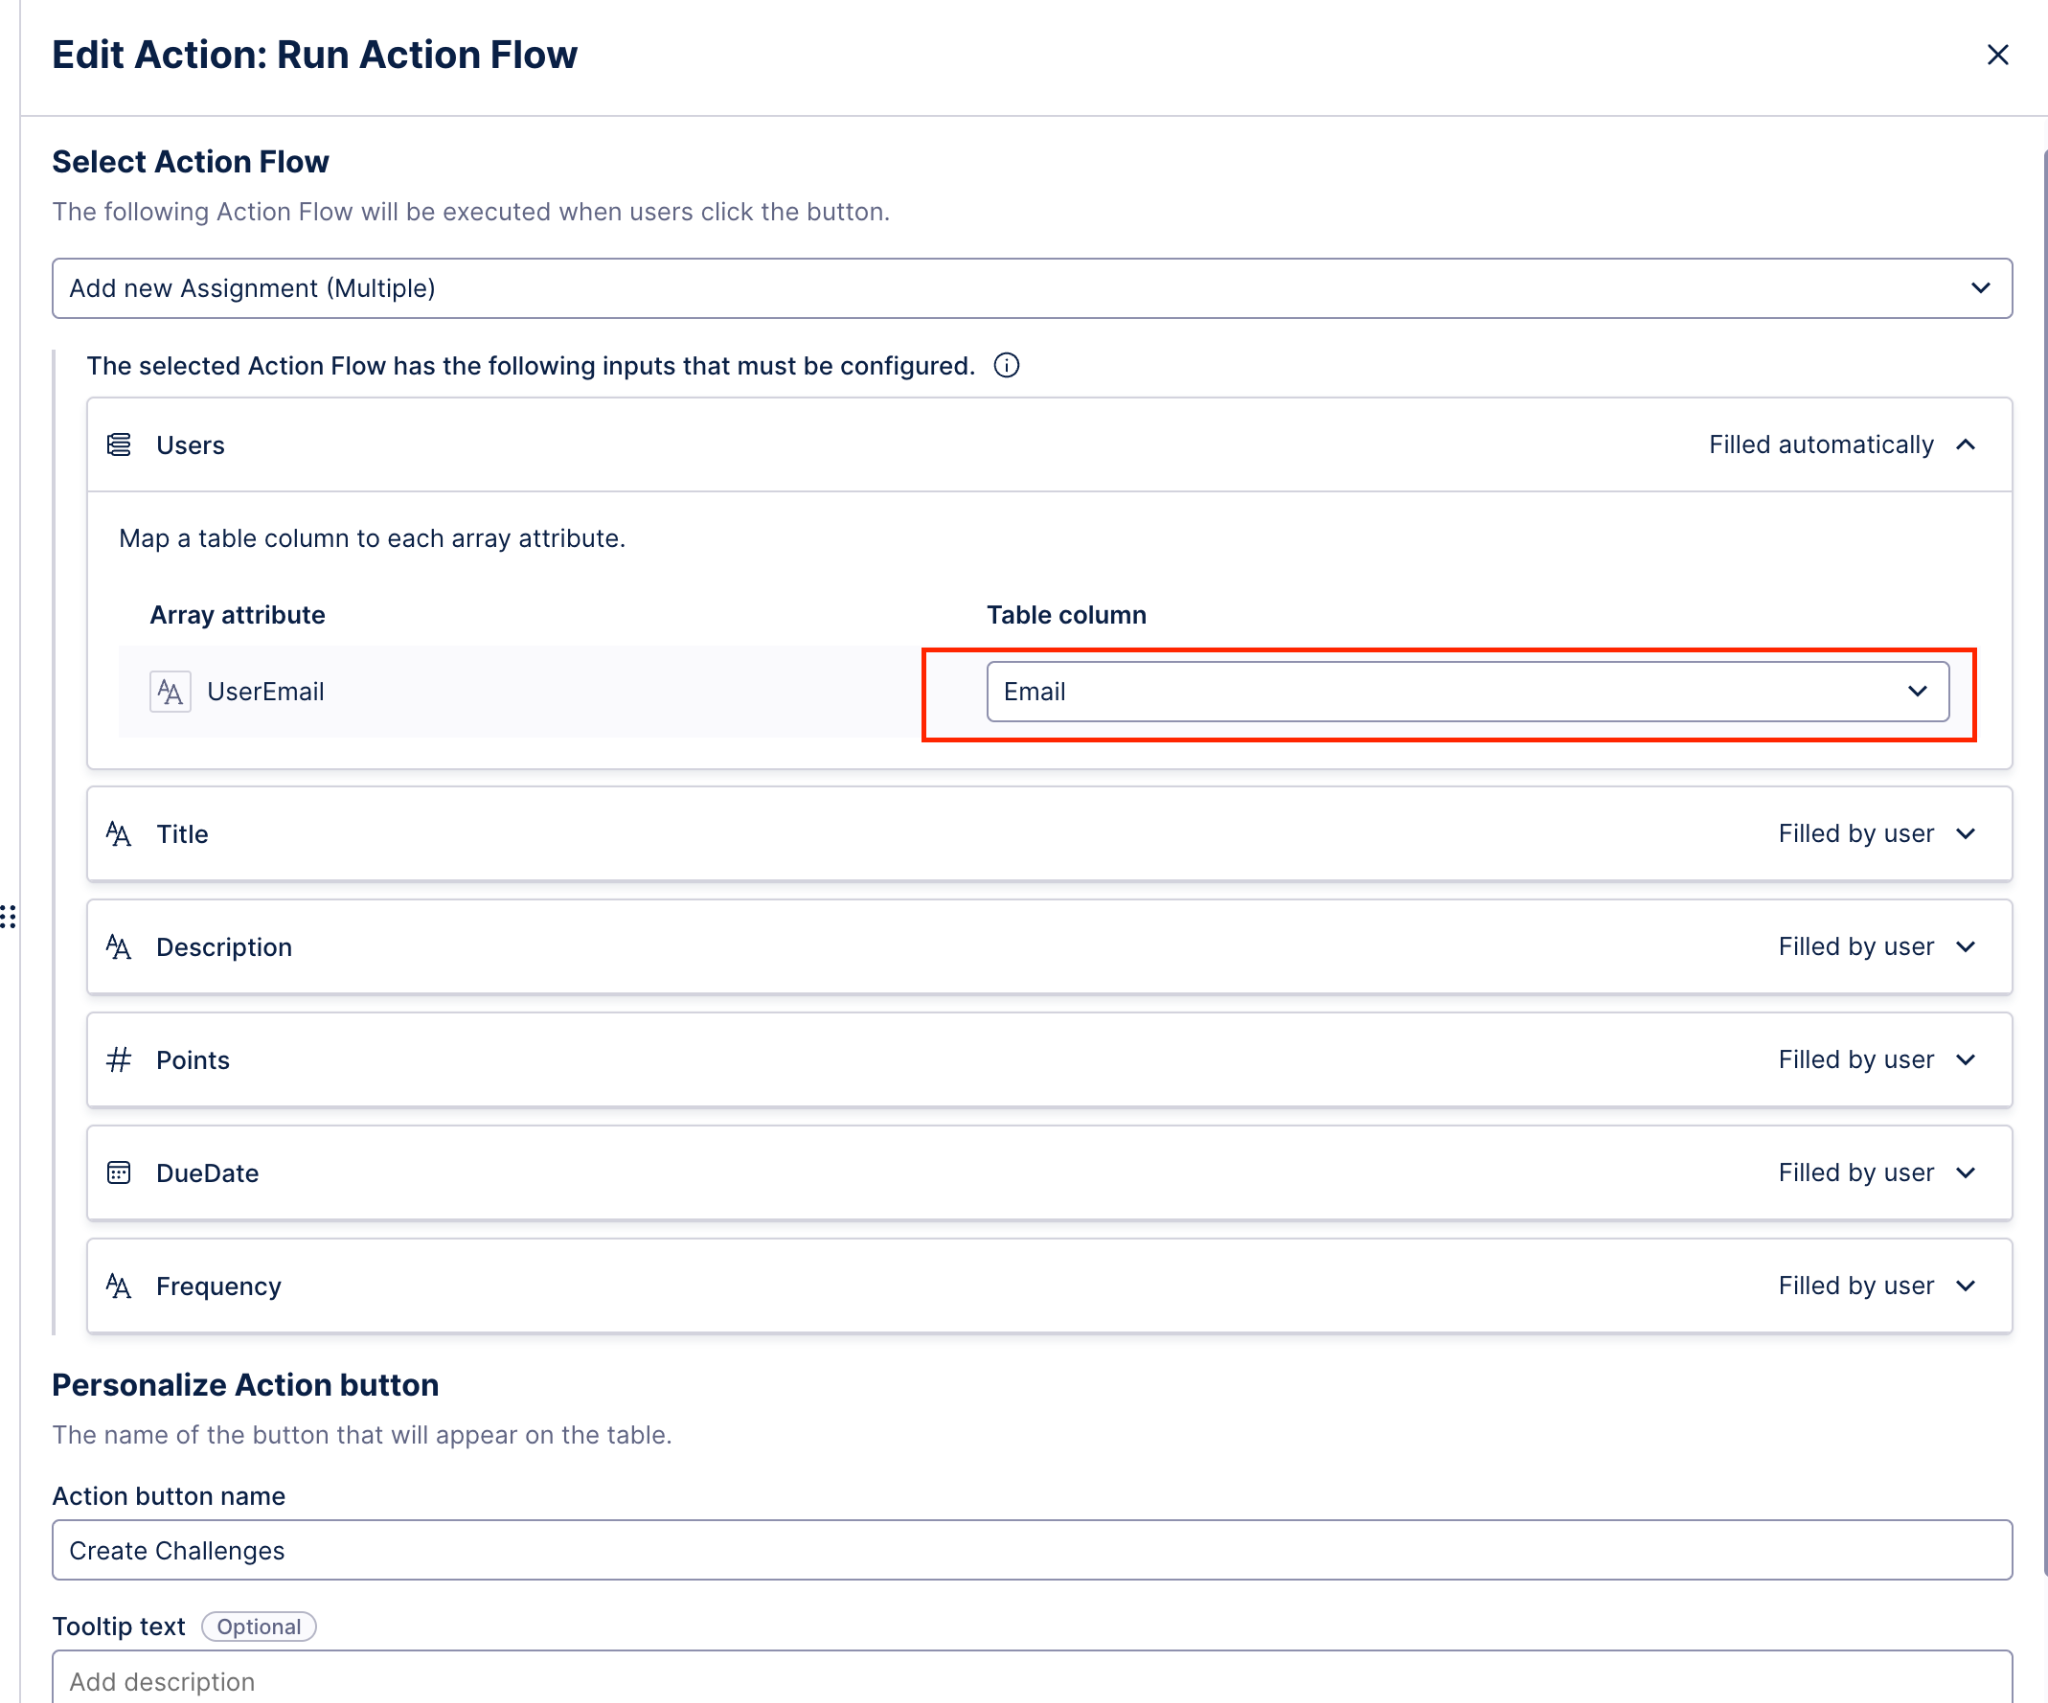
Task: Open the Select Action Flow dropdown
Action: (1032, 288)
